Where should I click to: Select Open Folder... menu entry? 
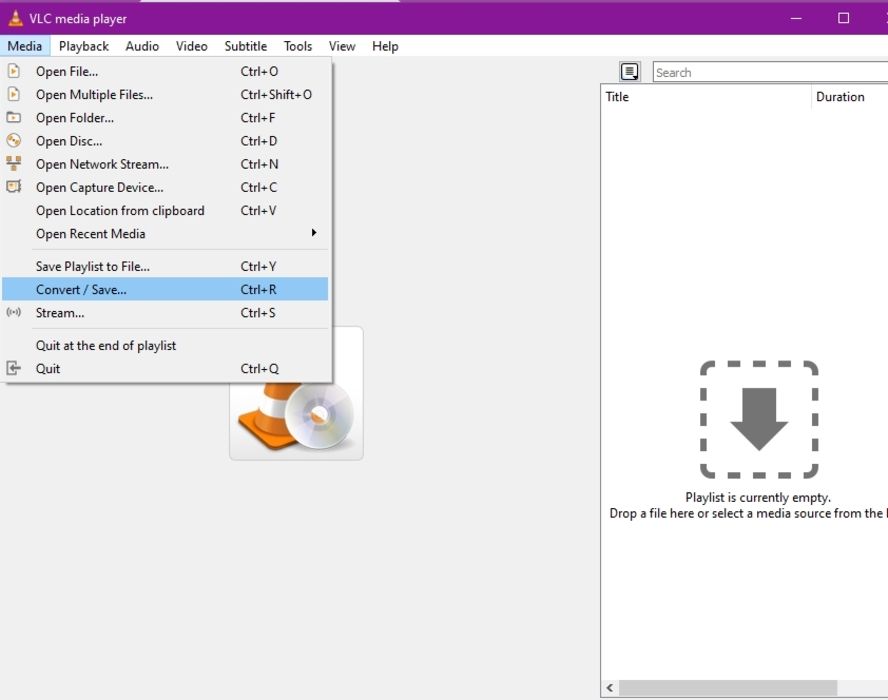(165, 118)
